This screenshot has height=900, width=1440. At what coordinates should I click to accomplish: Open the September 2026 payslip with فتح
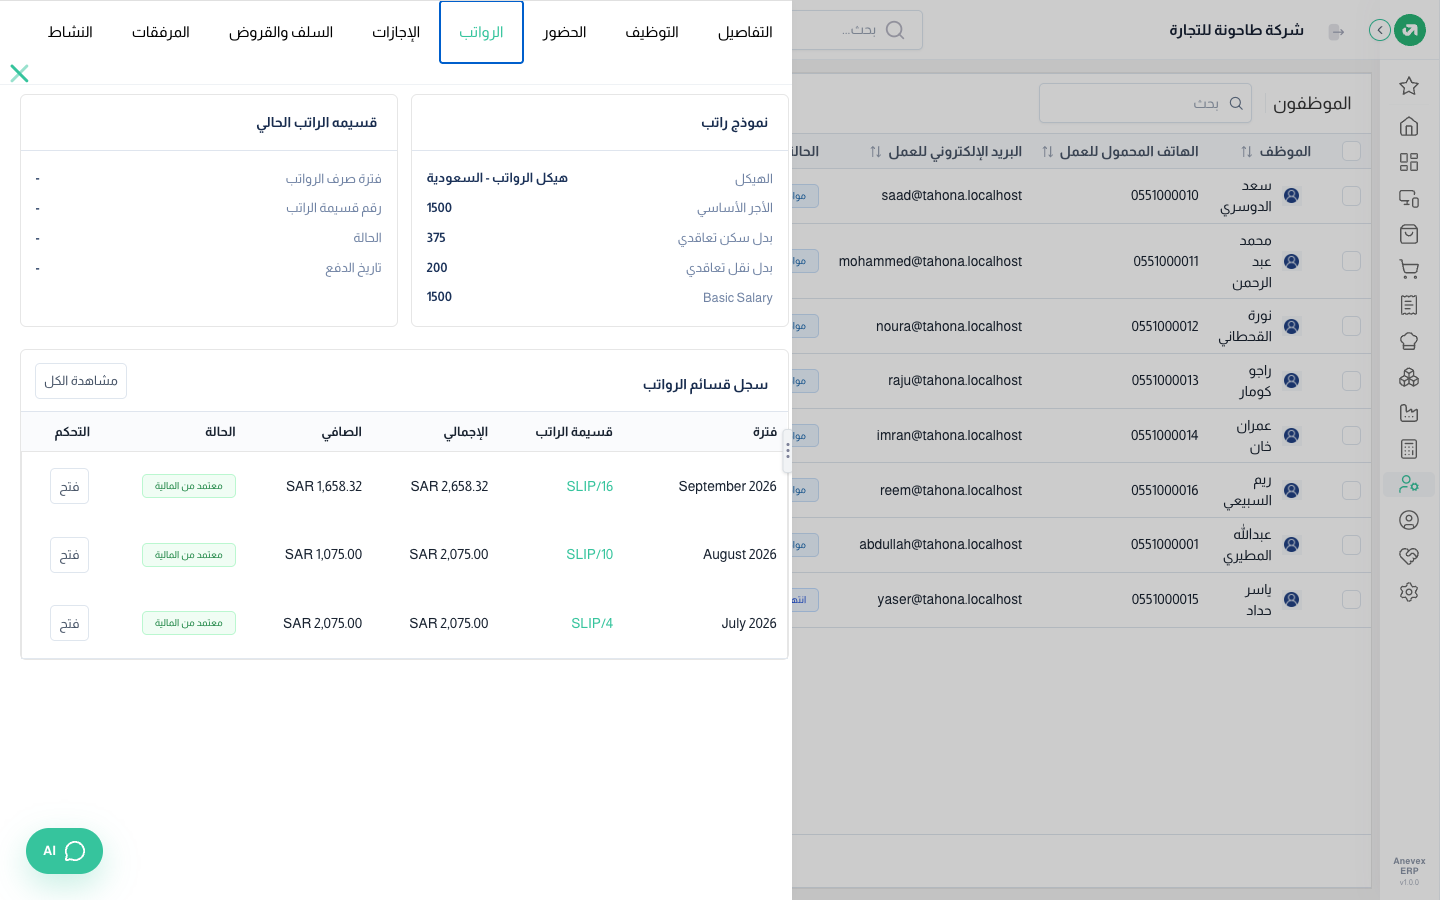[69, 486]
